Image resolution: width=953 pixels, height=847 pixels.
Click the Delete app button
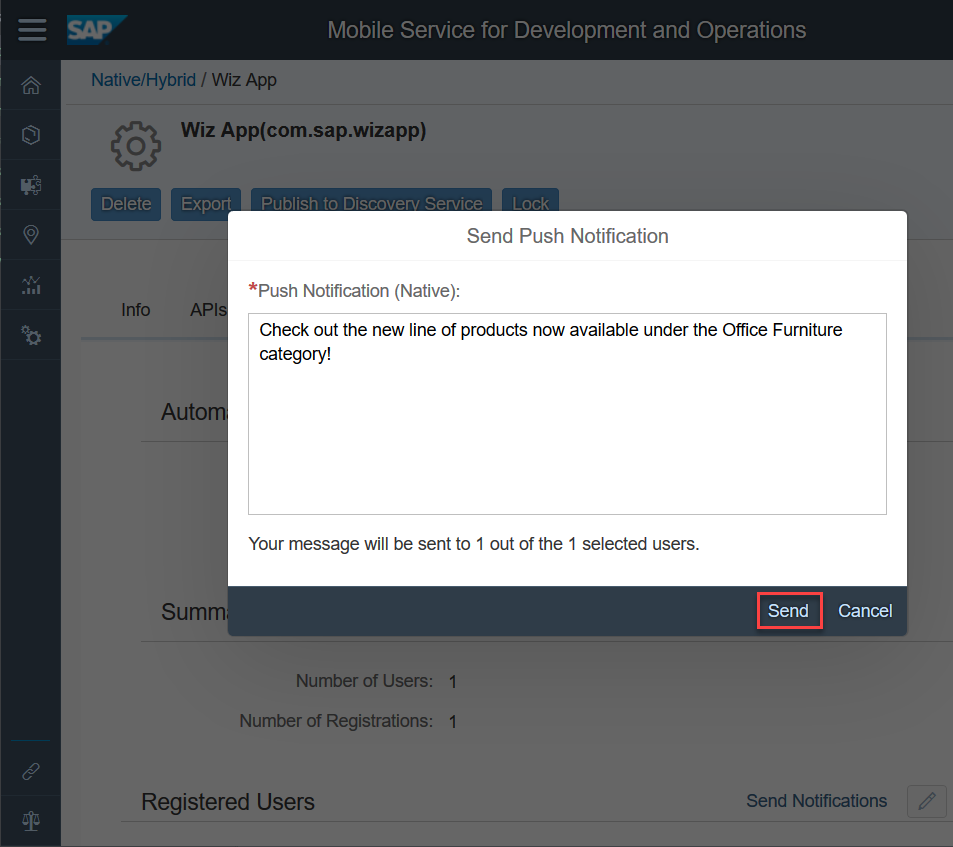126,204
